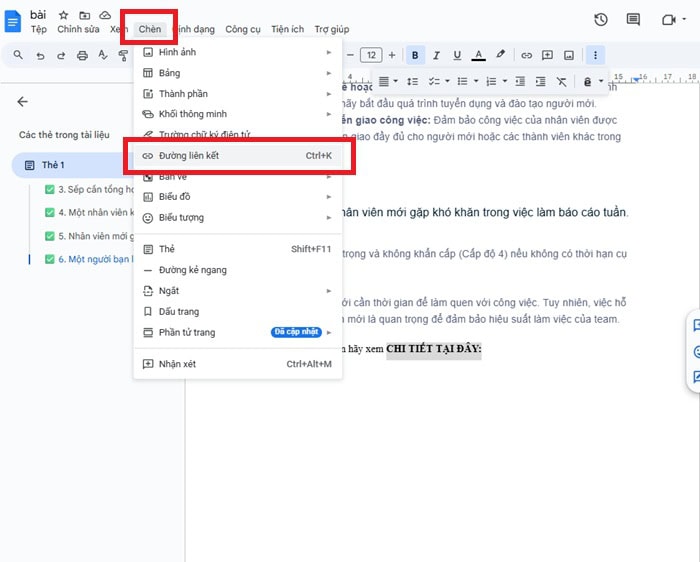Expand Phần tử trang submenu
Viewport: 700px width, 562px height.
238,333
